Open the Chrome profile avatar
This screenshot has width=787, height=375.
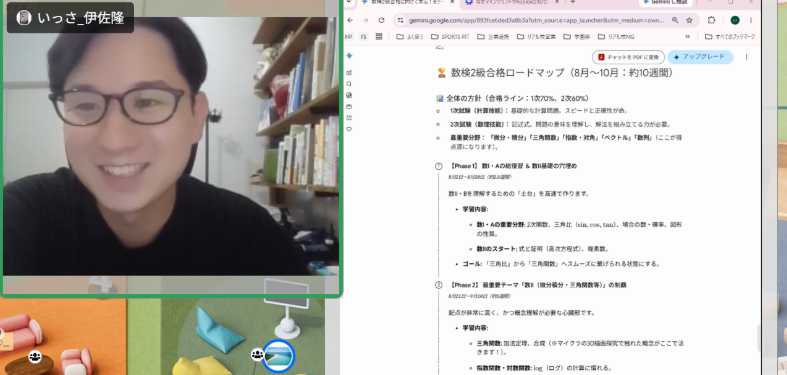[734, 21]
